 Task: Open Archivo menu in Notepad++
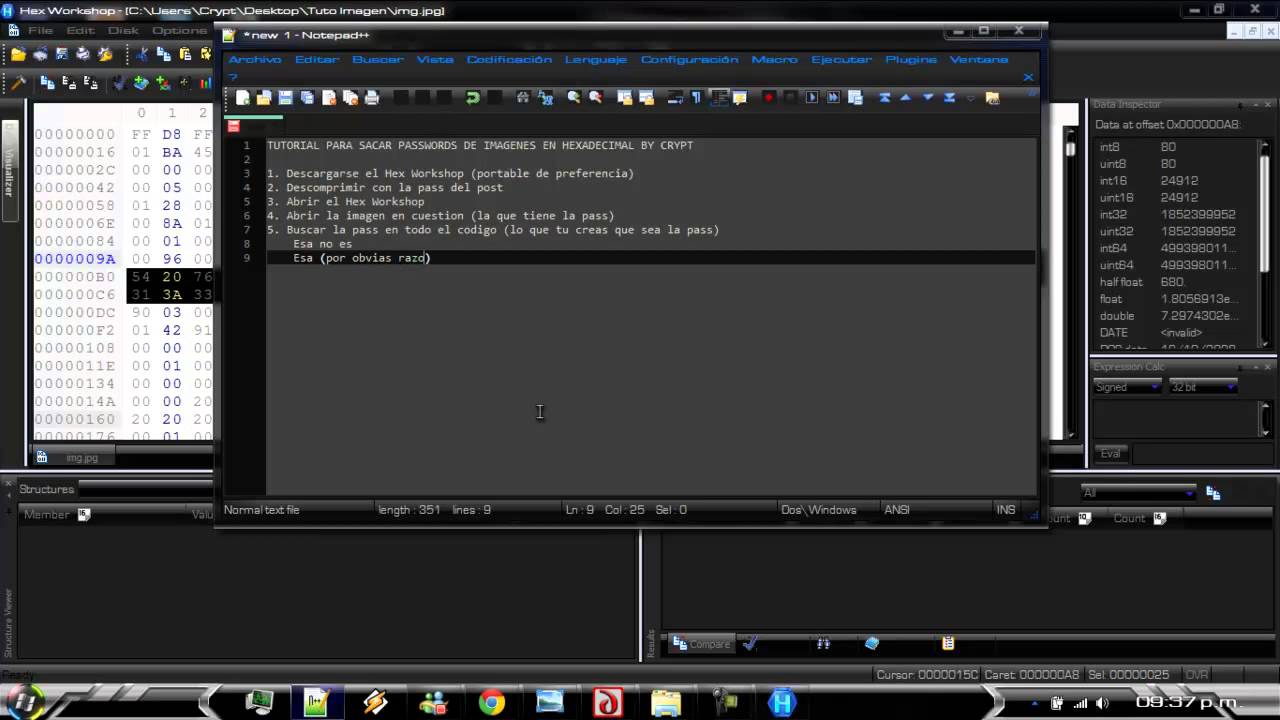tap(255, 59)
